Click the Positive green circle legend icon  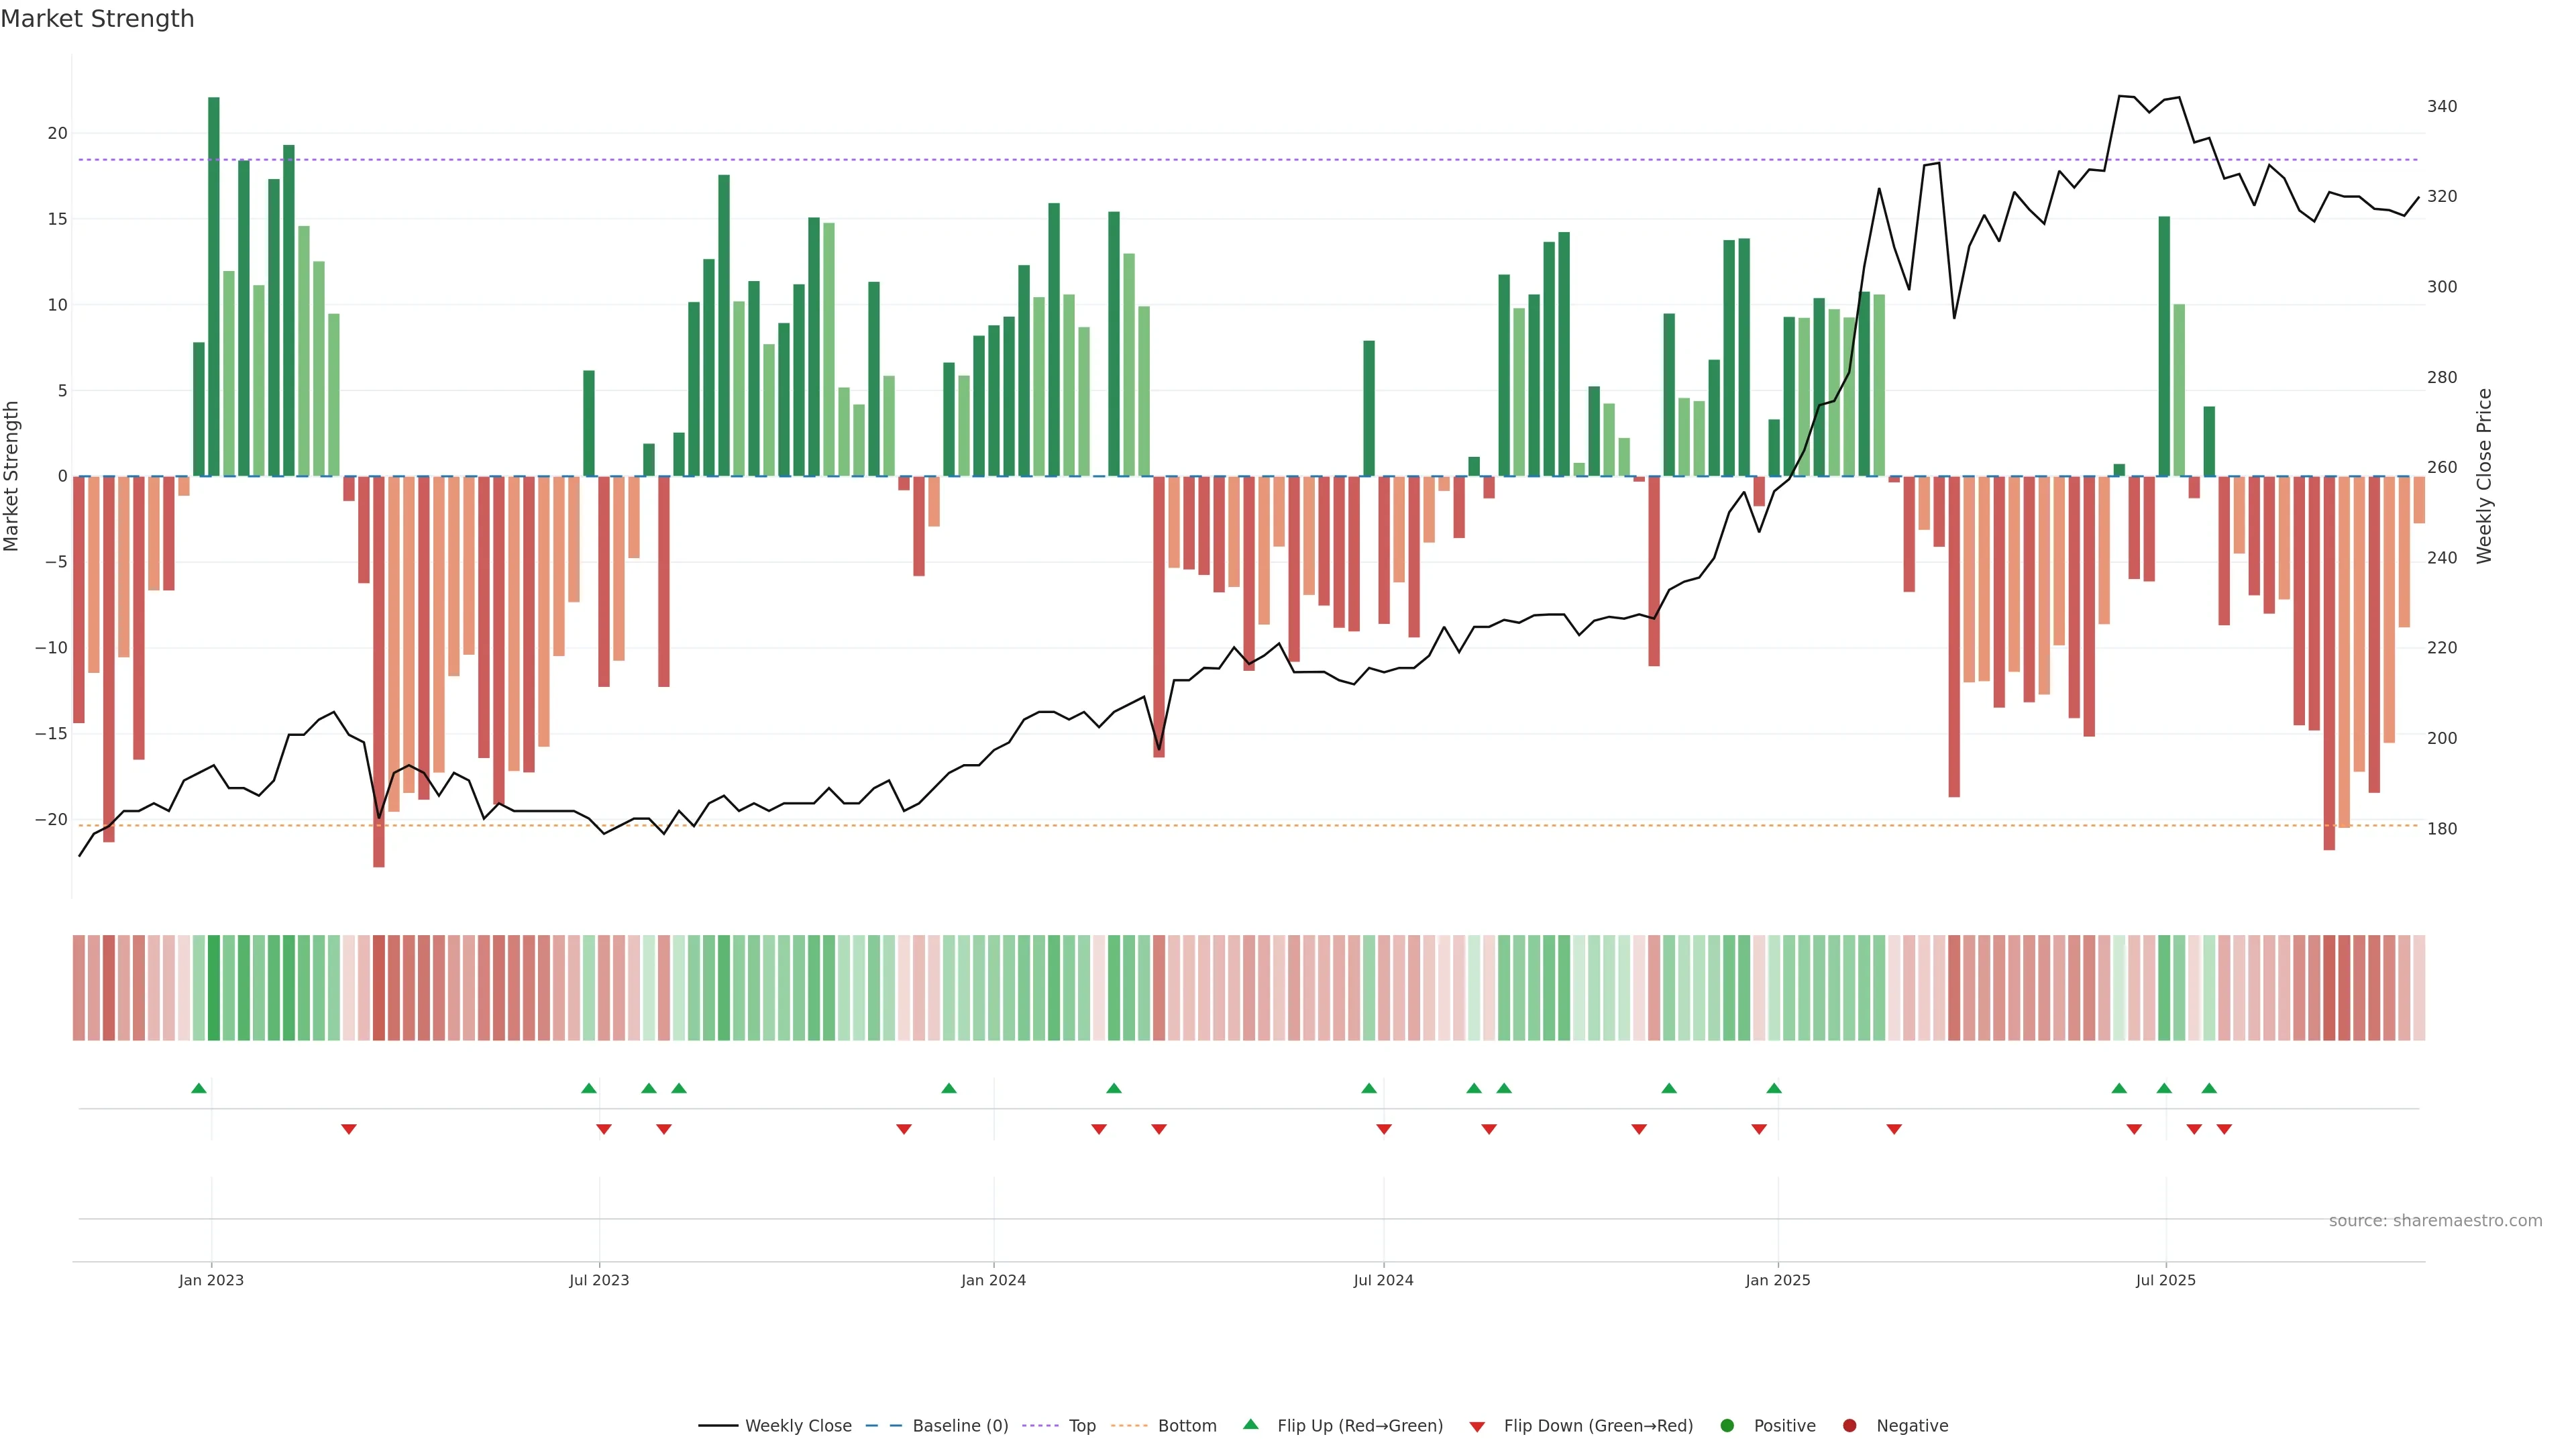click(1727, 1425)
